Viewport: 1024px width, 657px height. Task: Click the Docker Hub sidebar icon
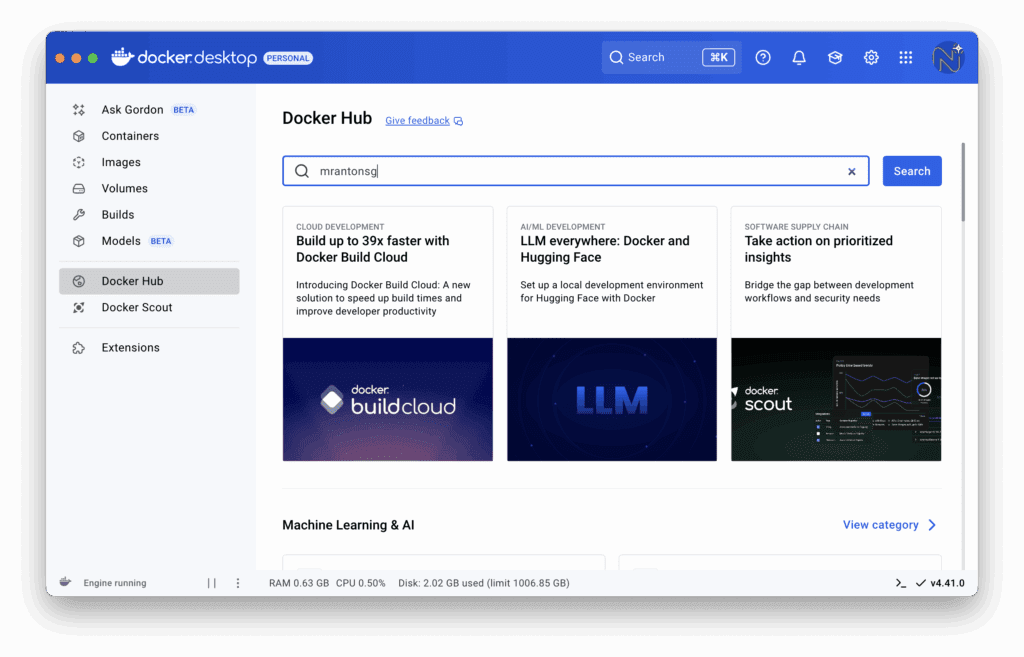(79, 281)
